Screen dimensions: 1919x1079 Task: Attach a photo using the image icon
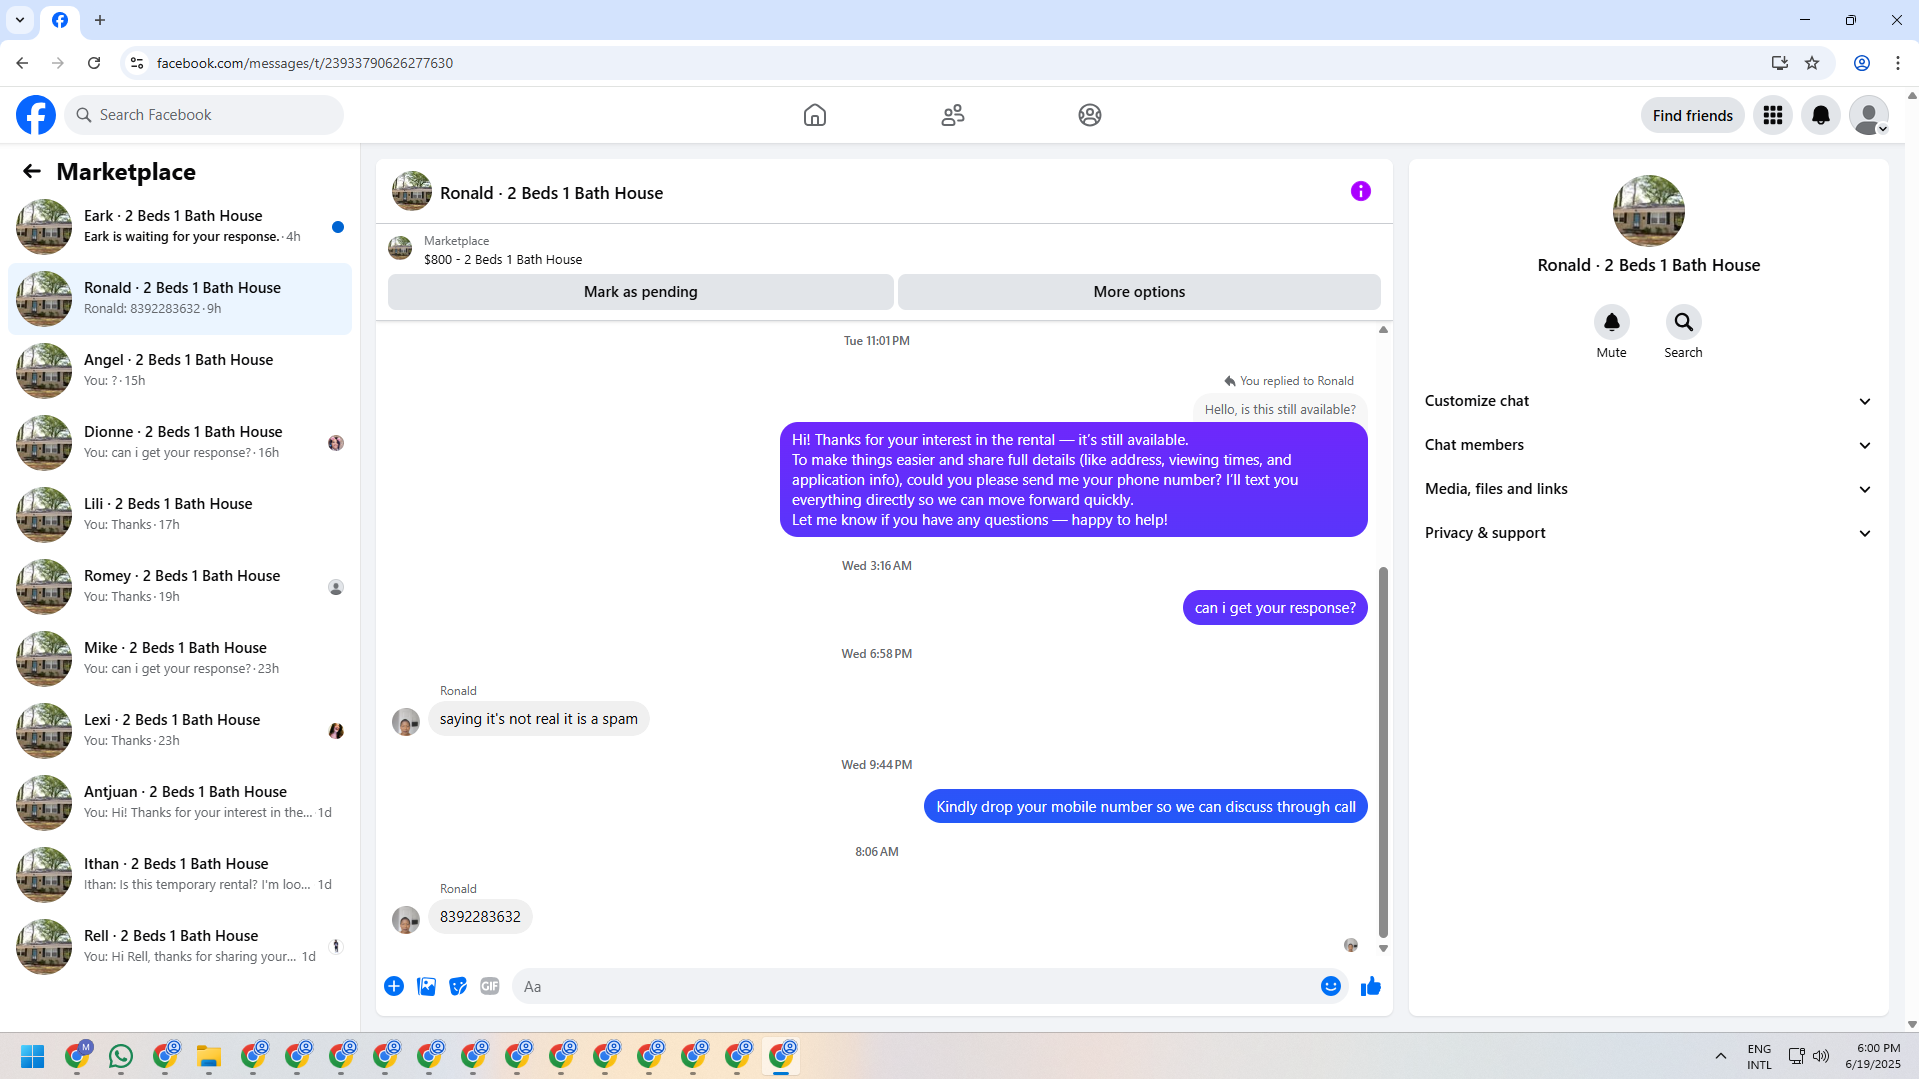click(426, 986)
